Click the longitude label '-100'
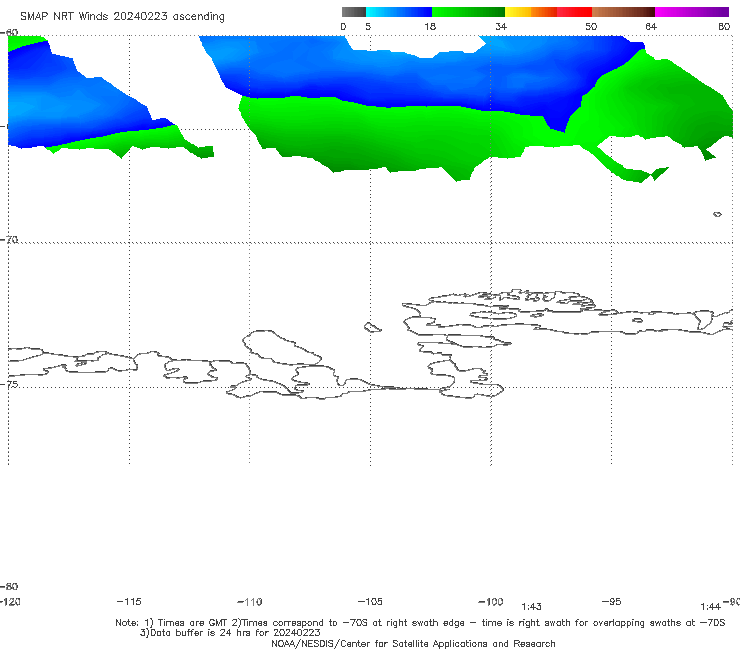The image size is (740, 650). click(491, 602)
